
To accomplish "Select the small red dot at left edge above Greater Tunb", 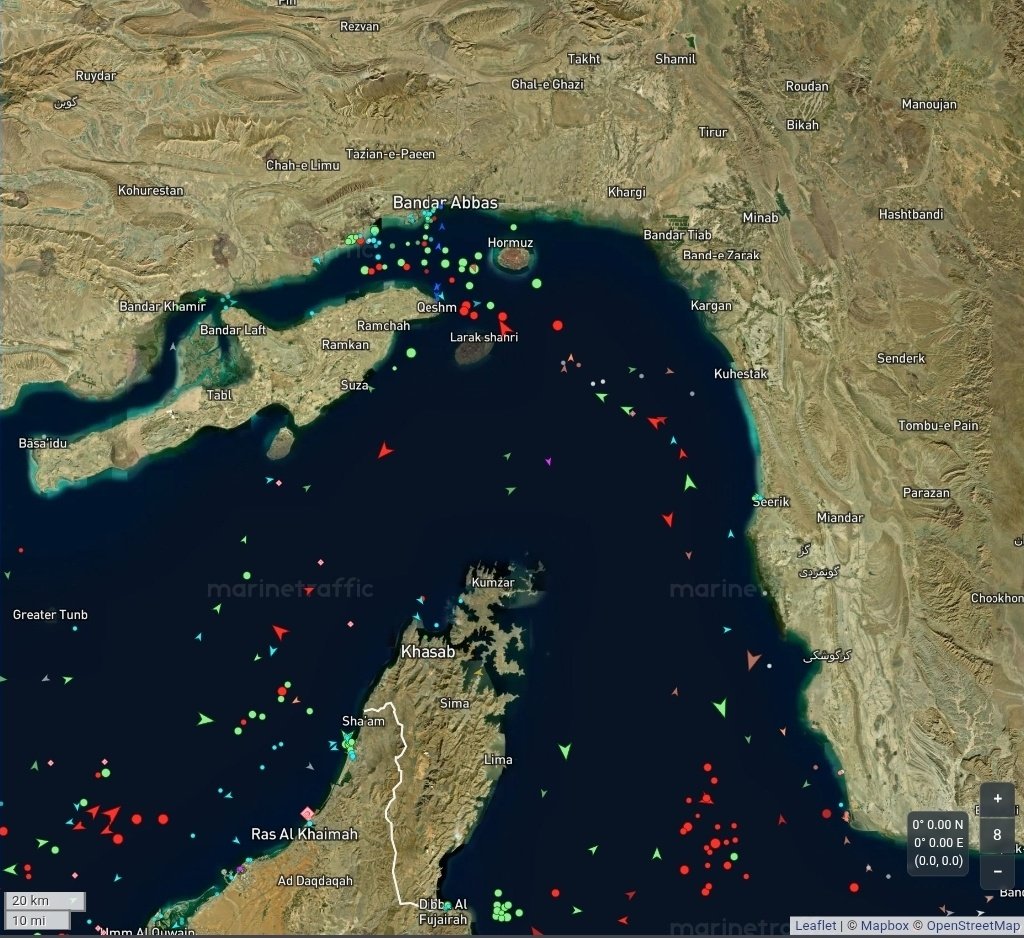I will tap(21, 551).
